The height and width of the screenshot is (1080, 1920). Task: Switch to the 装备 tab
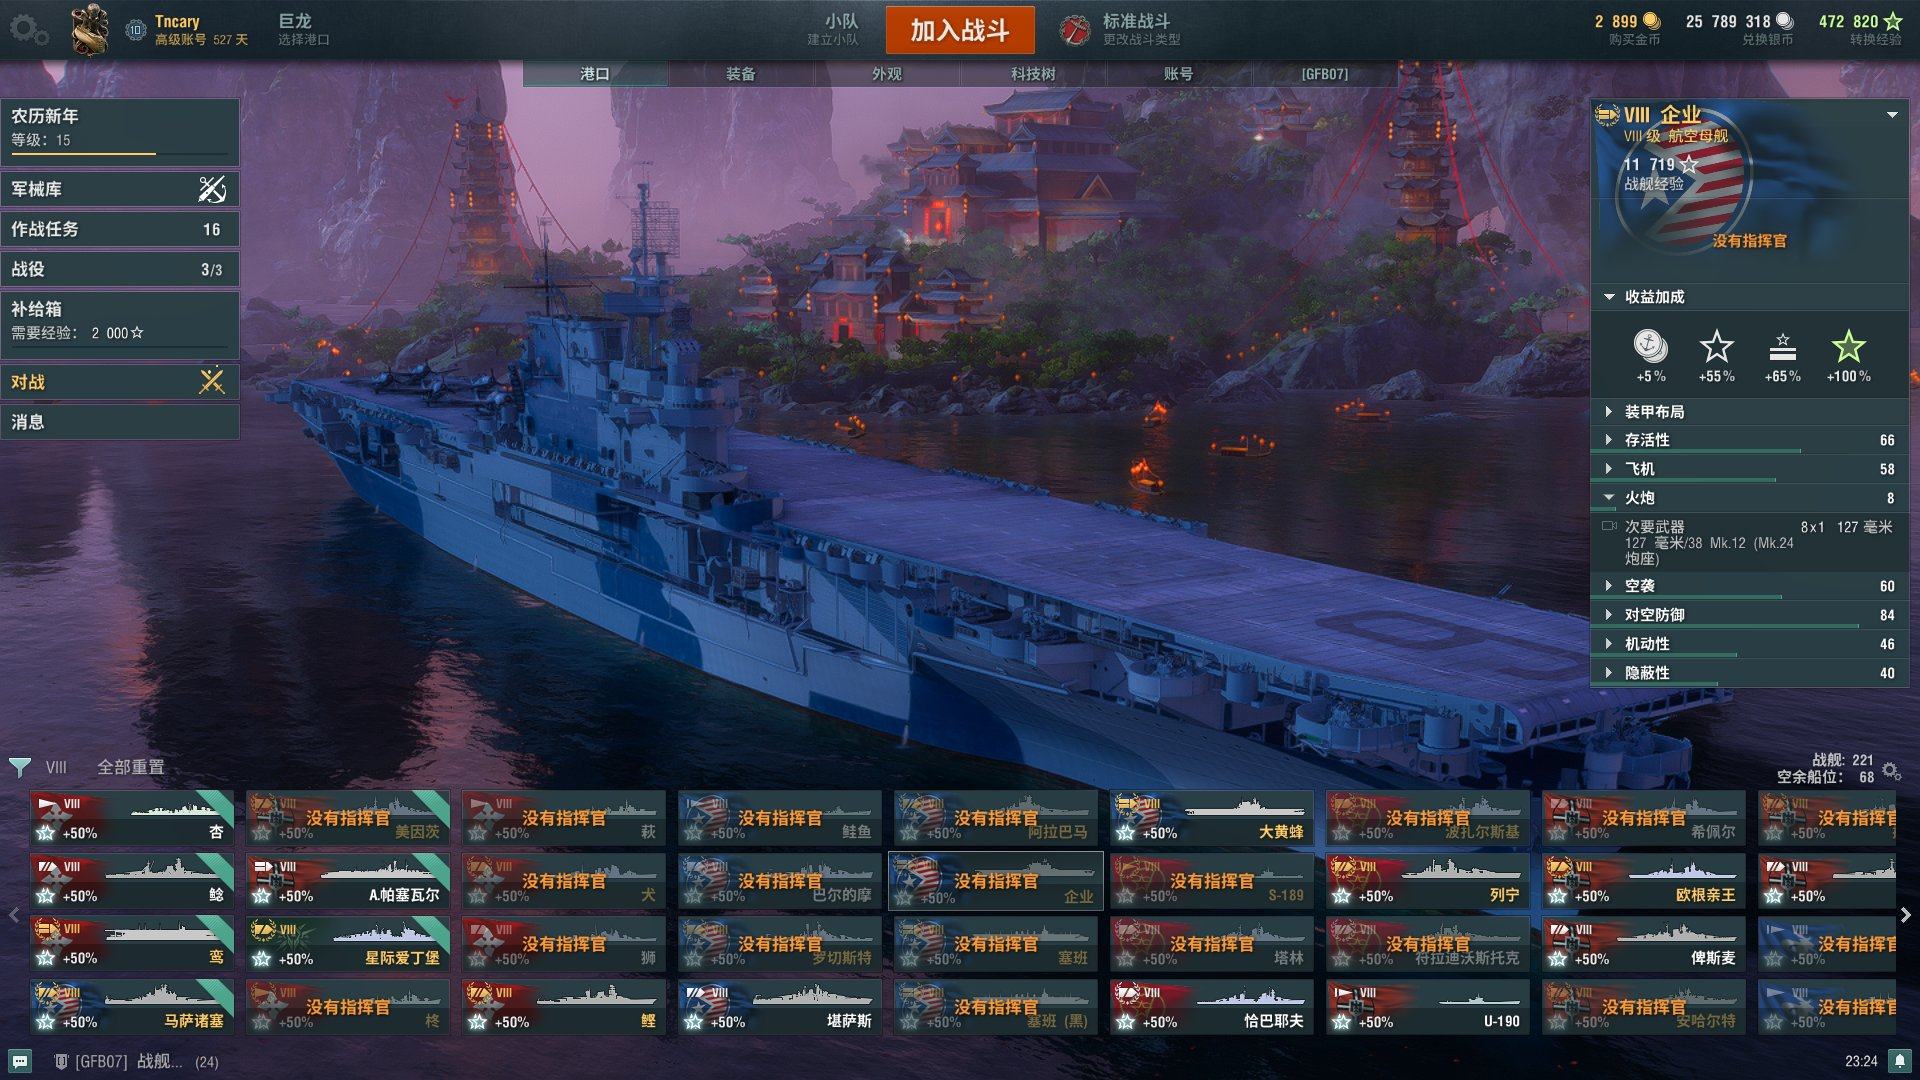click(741, 74)
